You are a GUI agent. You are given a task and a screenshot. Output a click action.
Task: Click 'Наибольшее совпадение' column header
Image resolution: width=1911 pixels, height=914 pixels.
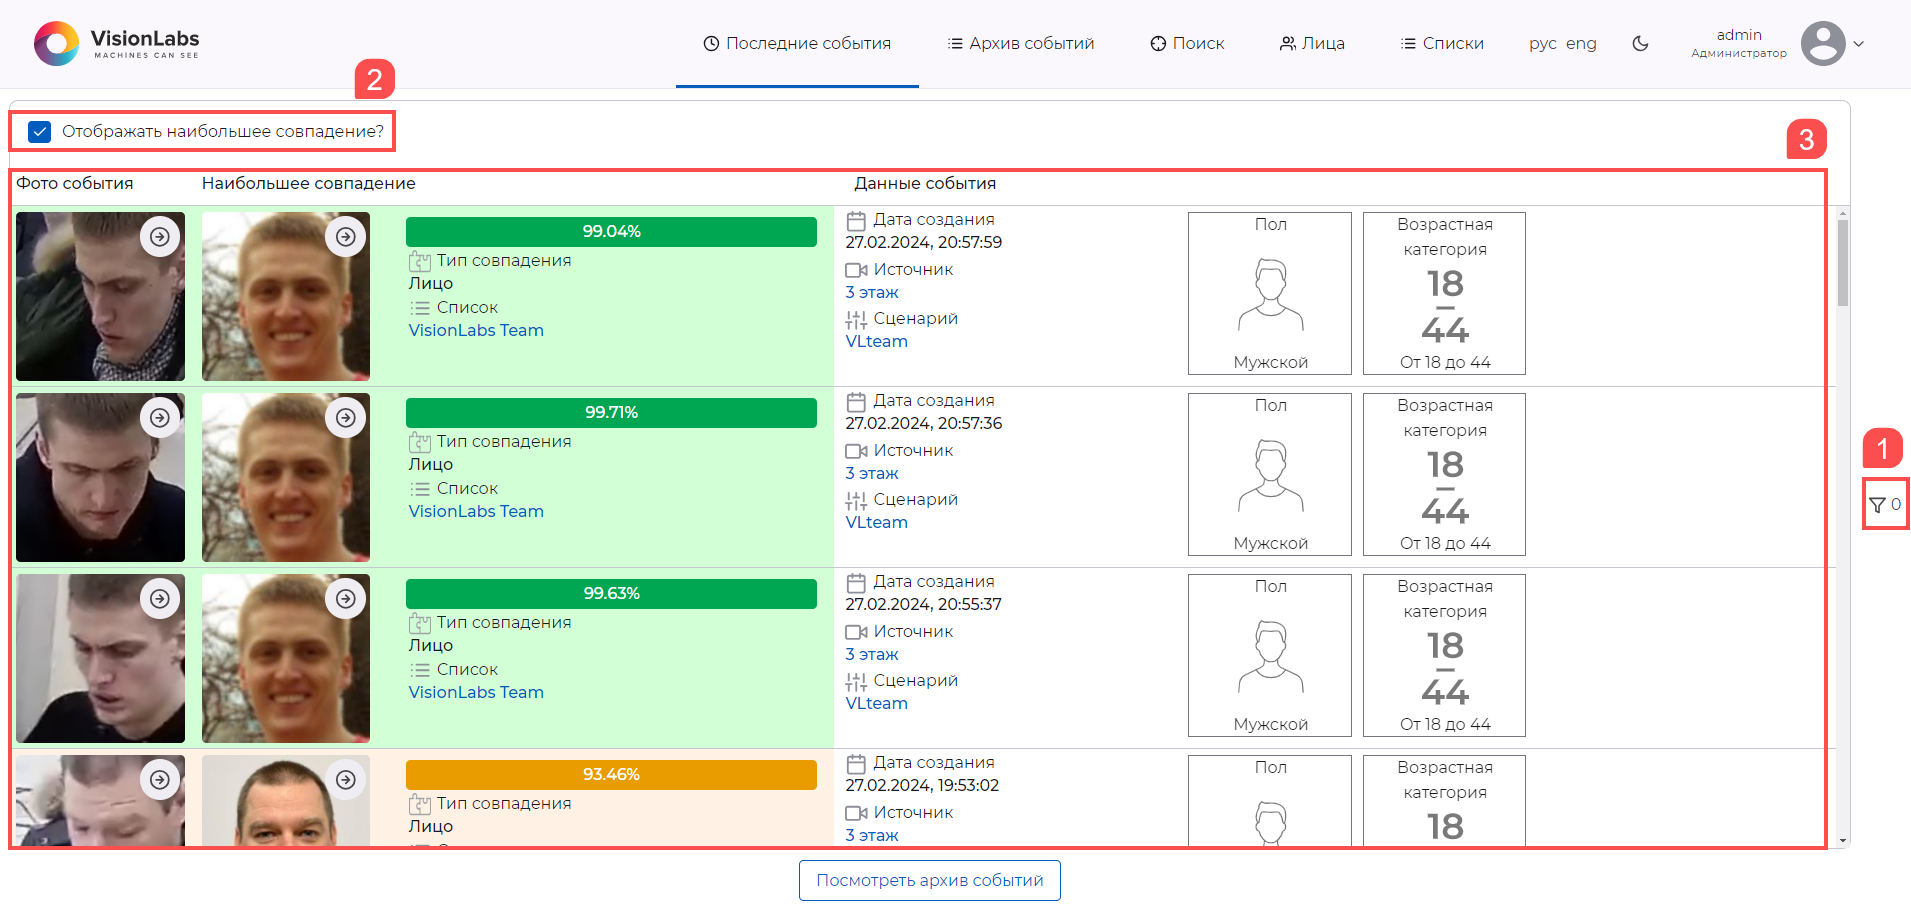pyautogui.click(x=309, y=184)
